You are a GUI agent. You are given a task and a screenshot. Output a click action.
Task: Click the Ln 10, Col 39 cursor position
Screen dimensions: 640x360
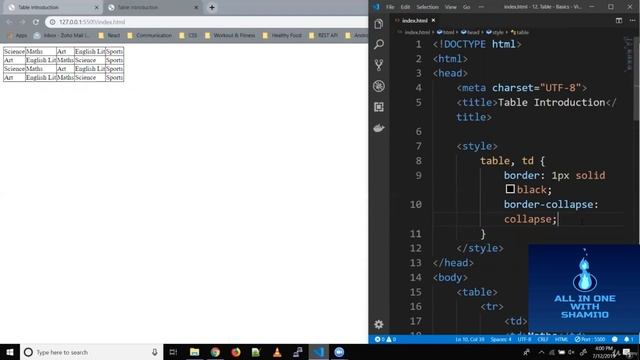tap(470, 339)
